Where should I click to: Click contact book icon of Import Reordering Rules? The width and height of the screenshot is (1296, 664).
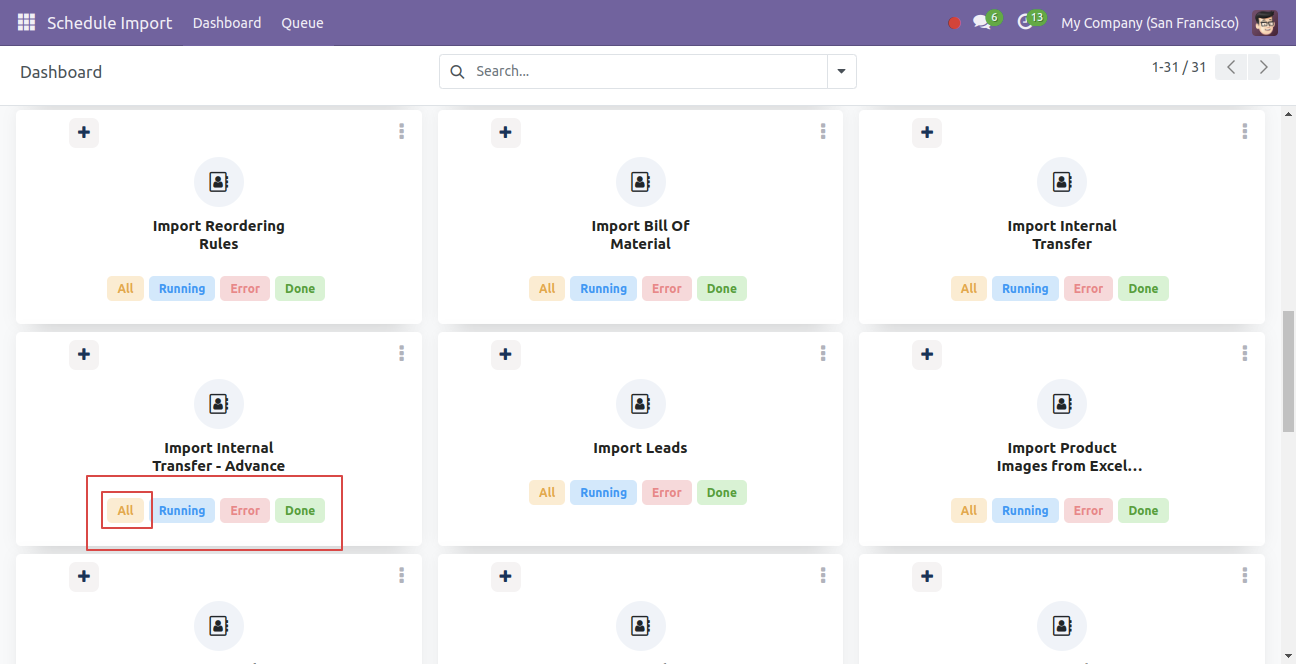(x=219, y=182)
